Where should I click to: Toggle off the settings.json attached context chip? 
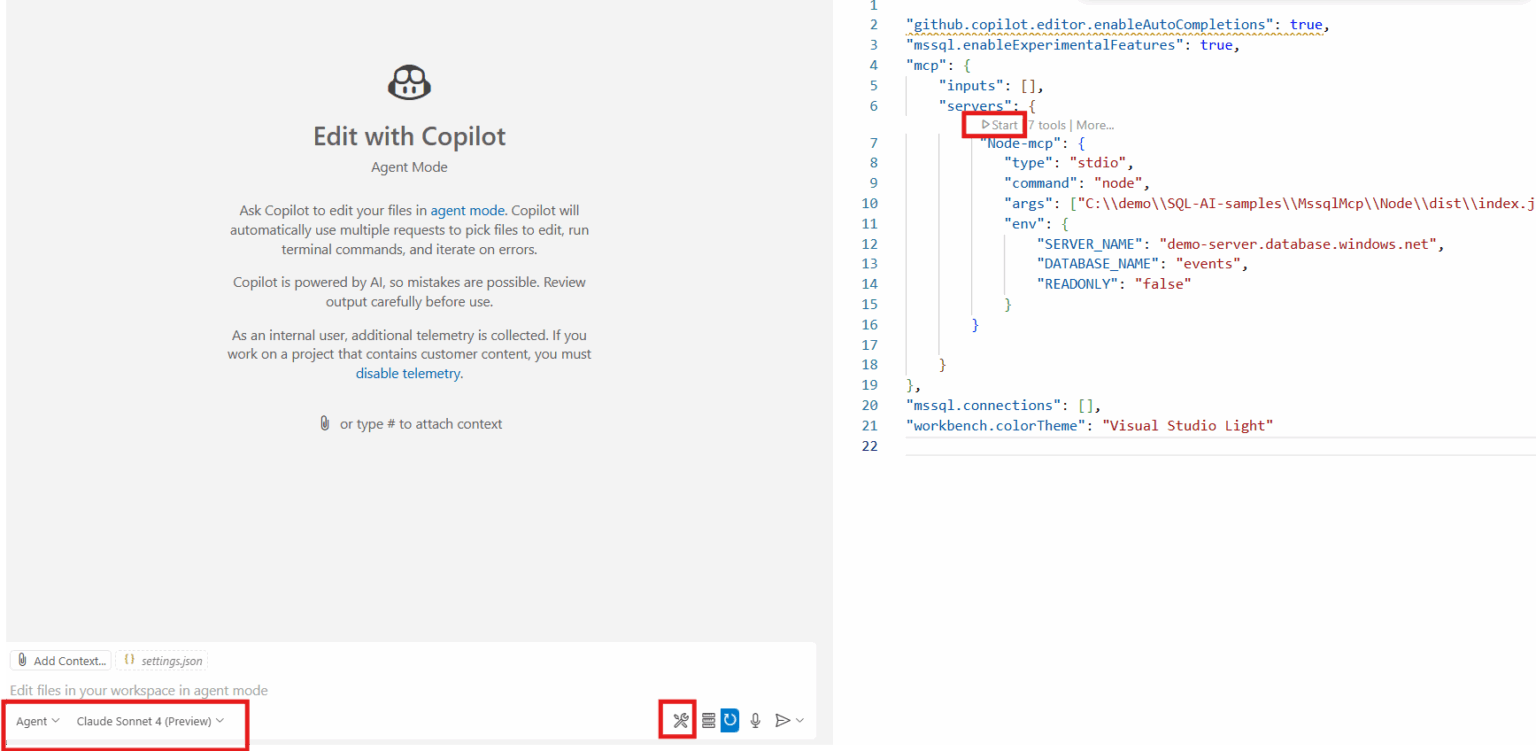point(162,660)
